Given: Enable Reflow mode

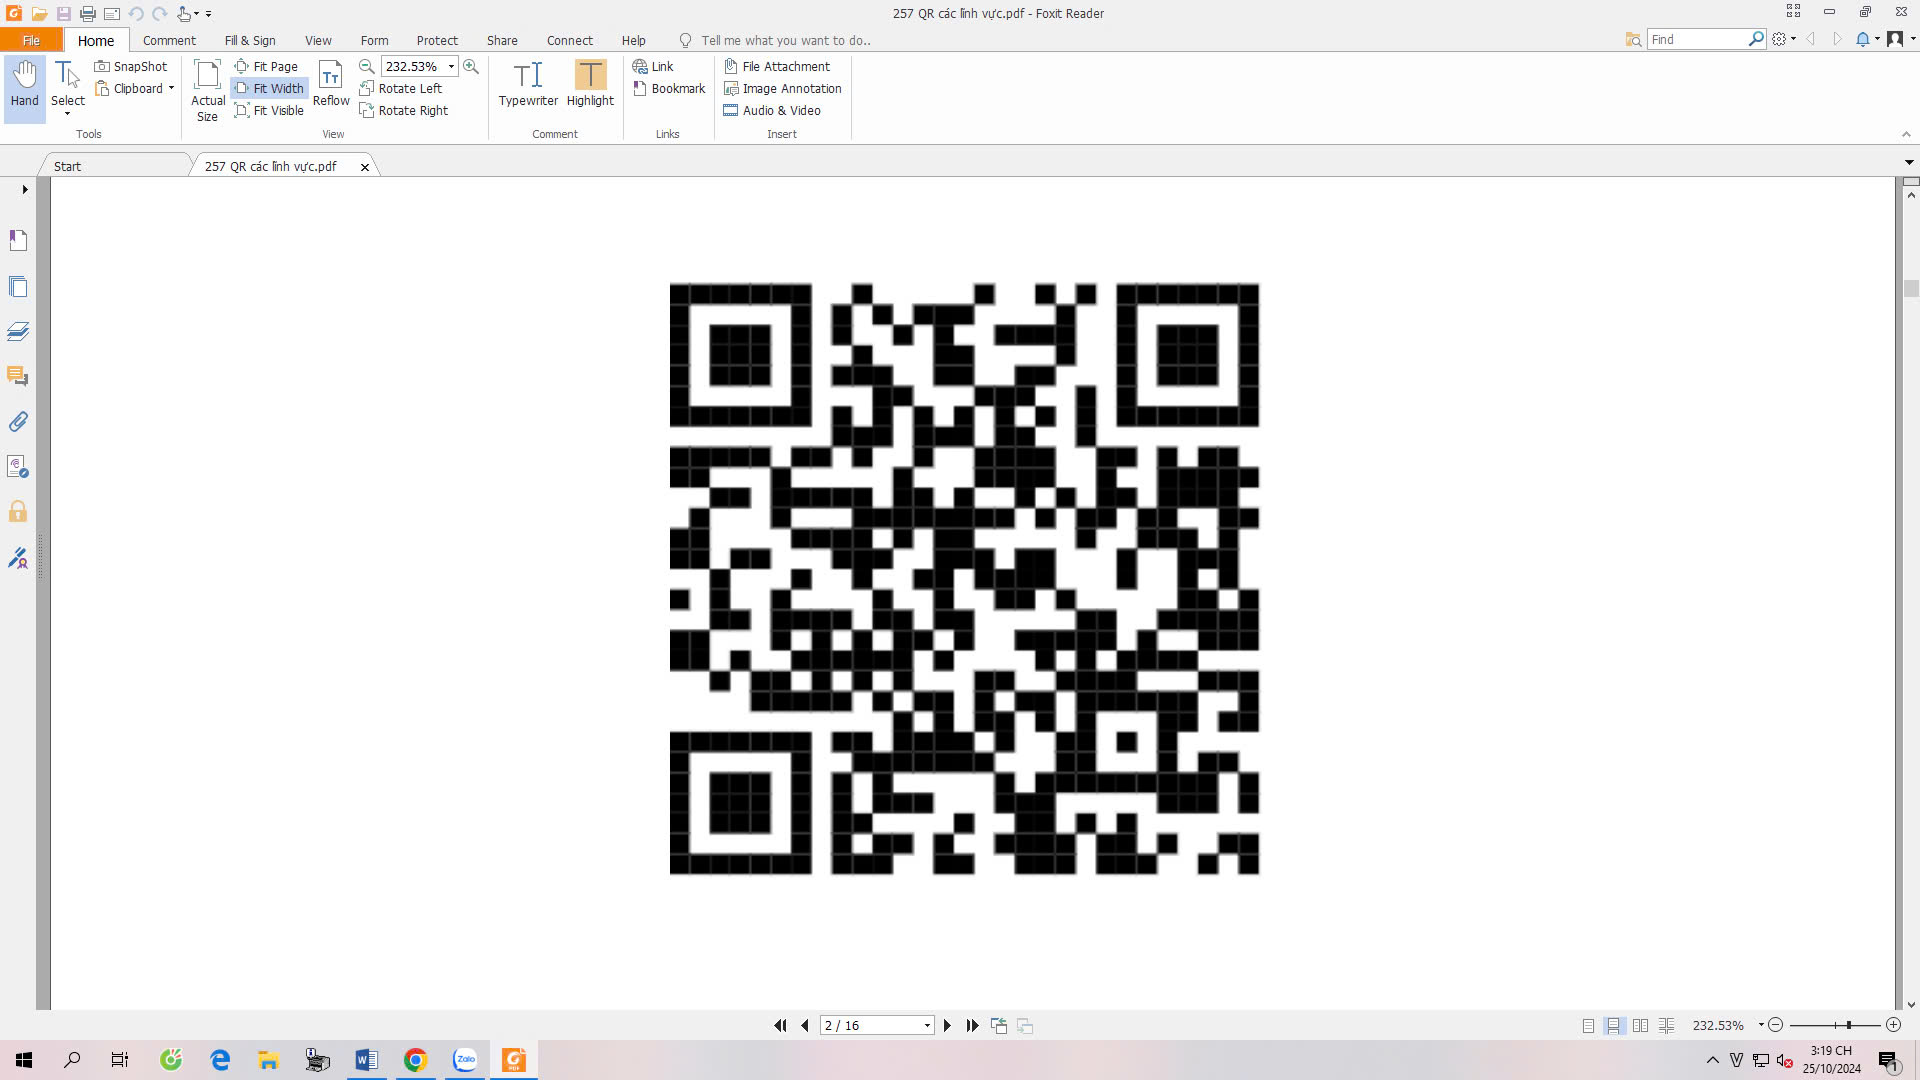Looking at the screenshot, I should pyautogui.click(x=331, y=84).
